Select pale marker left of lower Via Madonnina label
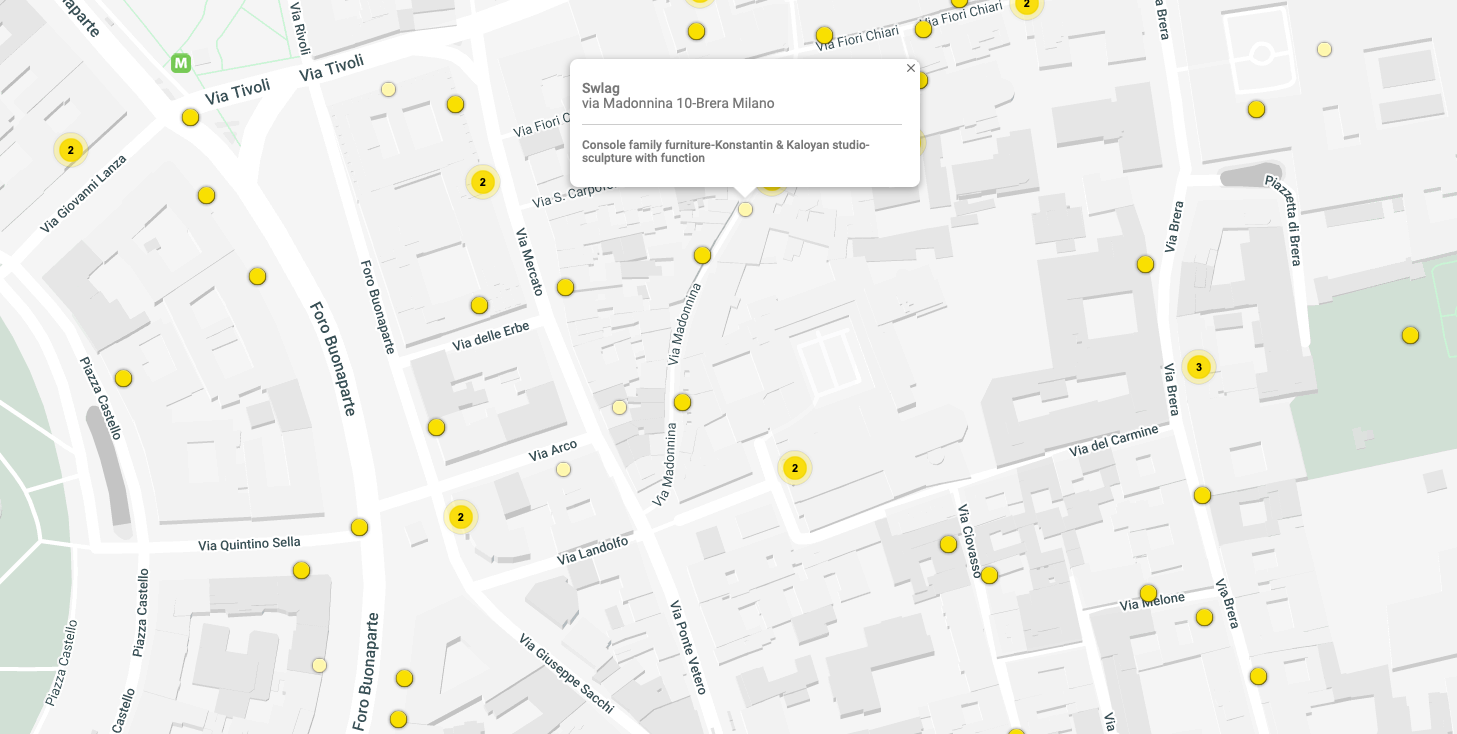The image size is (1457, 734). pyautogui.click(x=619, y=407)
